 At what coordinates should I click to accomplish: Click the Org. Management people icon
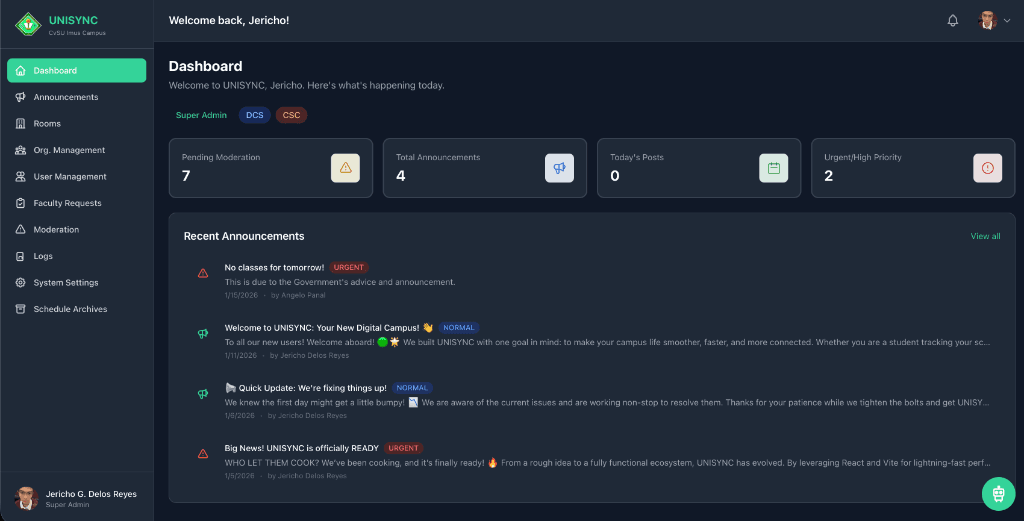[20, 150]
